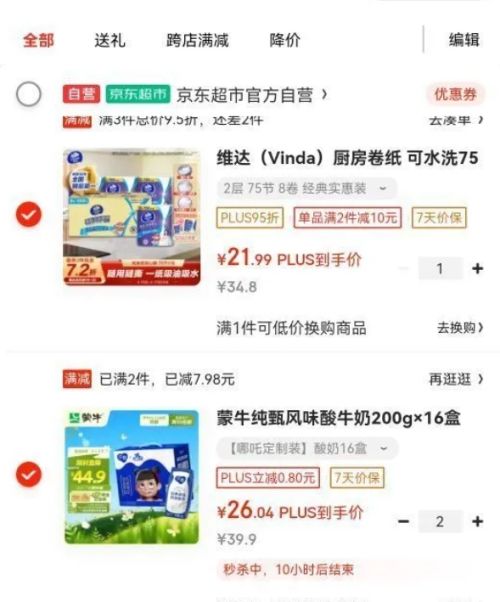Image resolution: width=500 pixels, height=602 pixels.
Task: Click the red 自营 badge
Action: tap(81, 94)
